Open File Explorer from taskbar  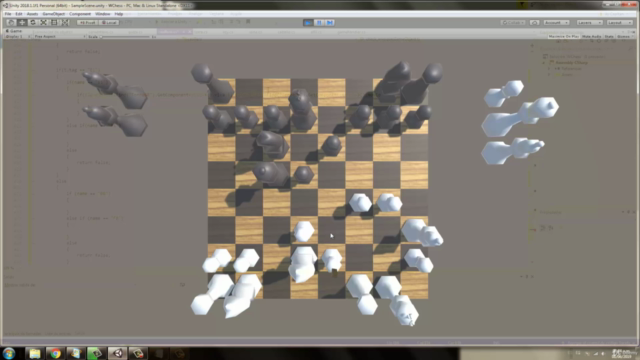point(35,353)
